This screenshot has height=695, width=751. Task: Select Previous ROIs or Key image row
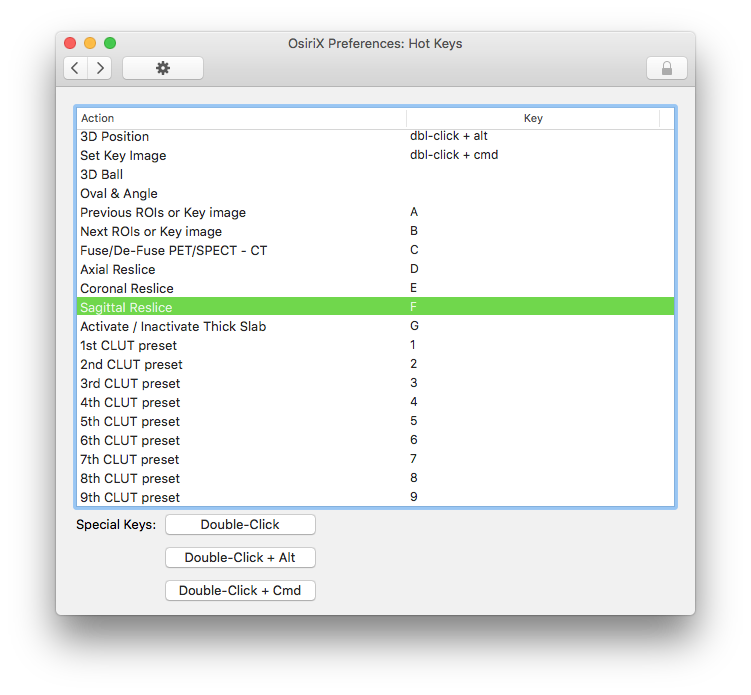[x=376, y=213]
